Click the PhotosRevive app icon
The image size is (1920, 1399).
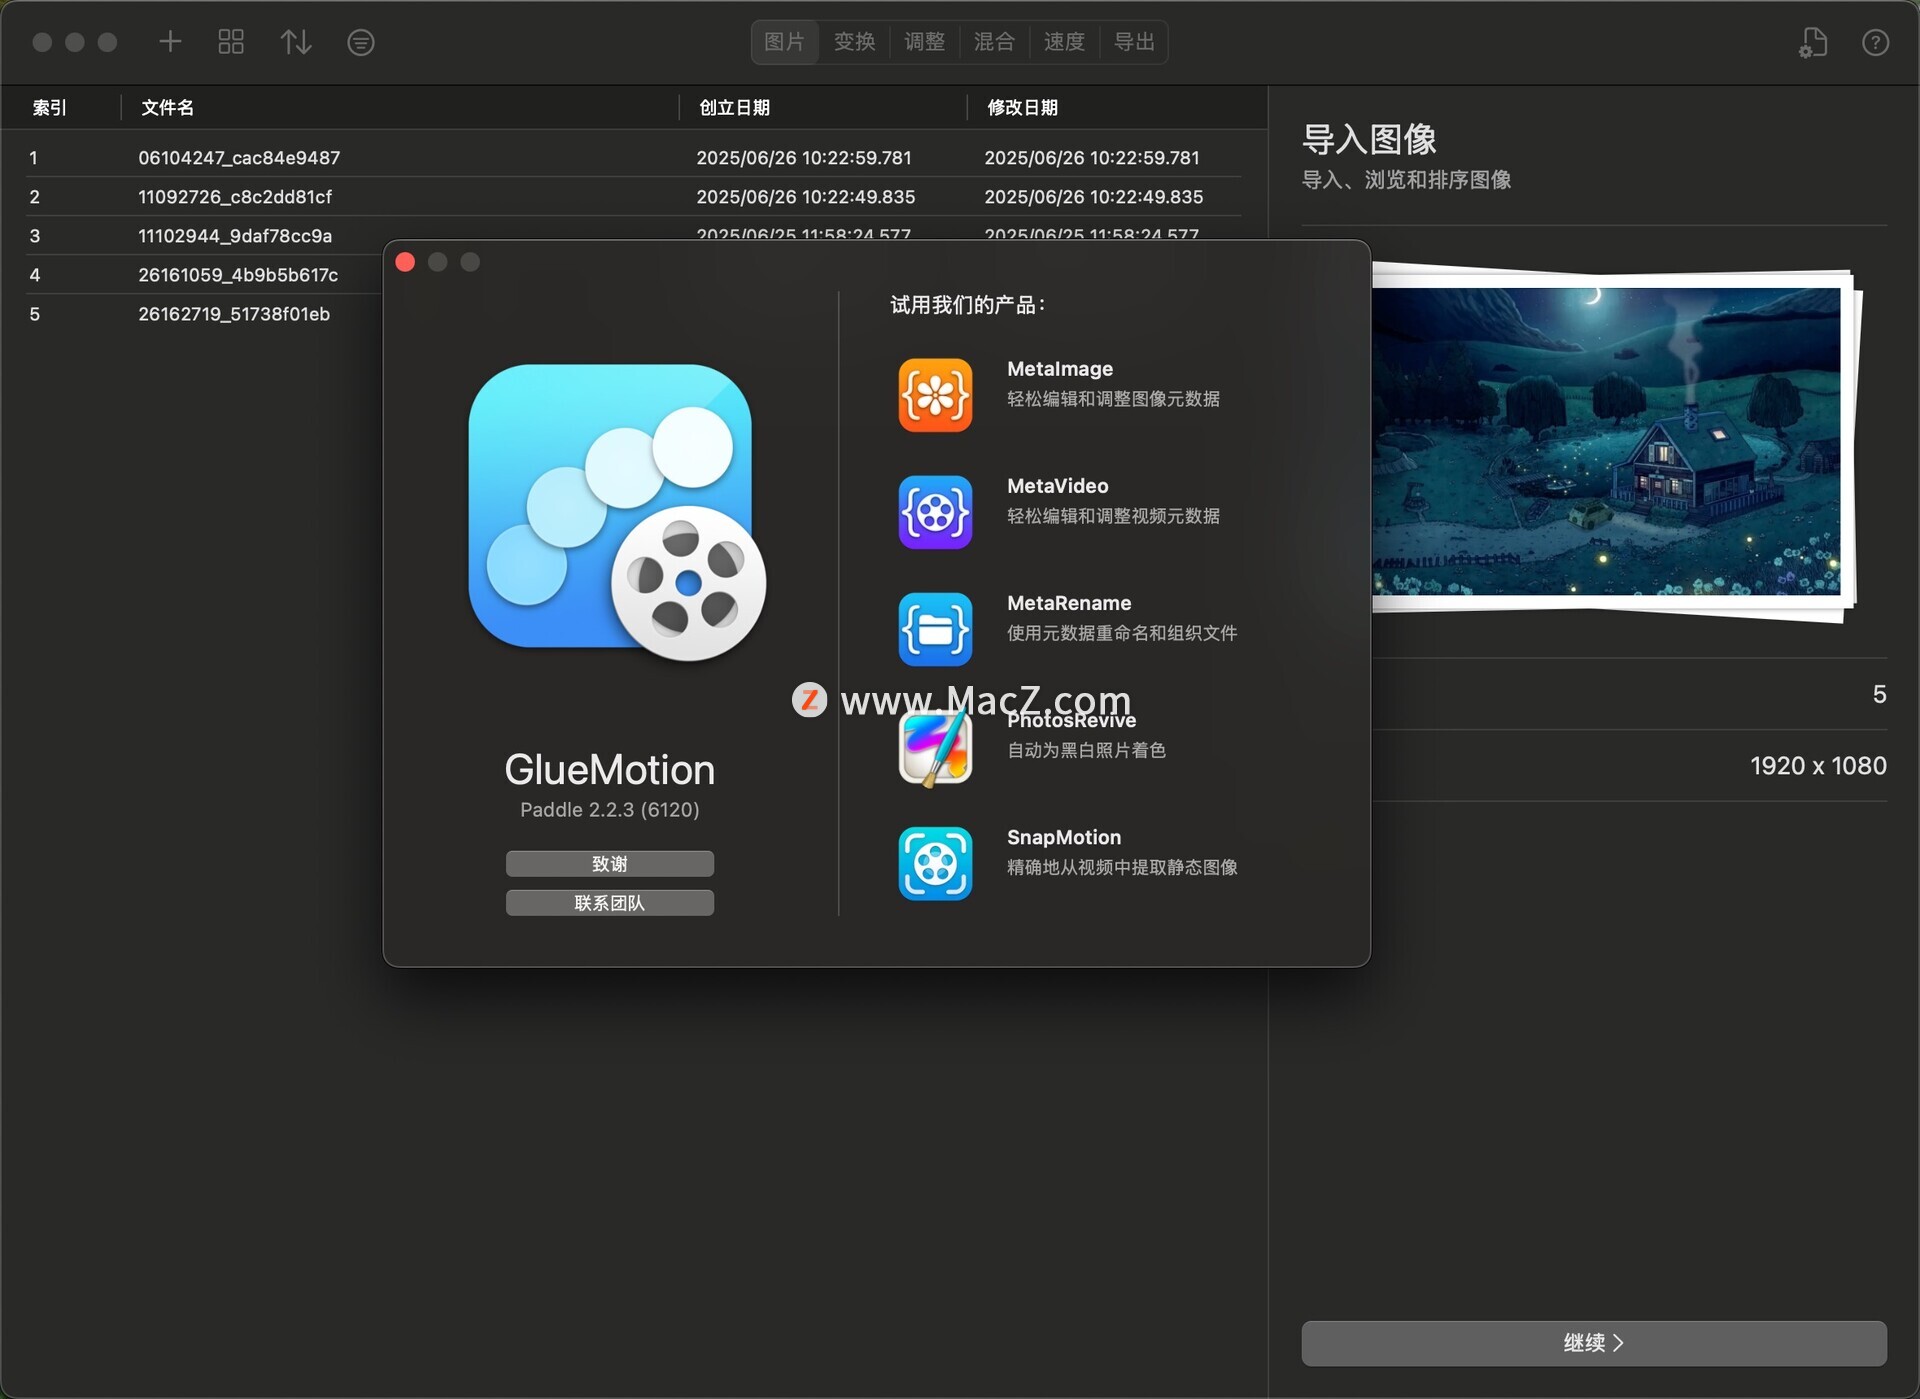pyautogui.click(x=935, y=747)
